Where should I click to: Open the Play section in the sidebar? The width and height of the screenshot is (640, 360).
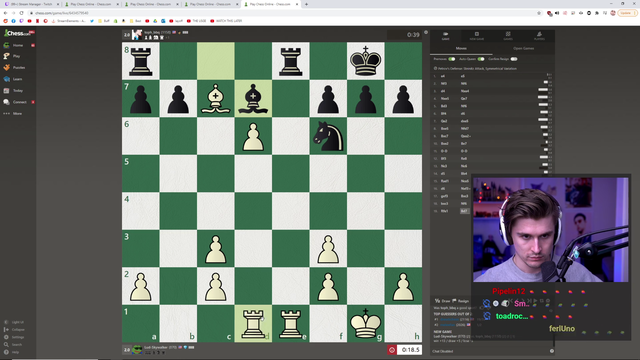[16, 56]
